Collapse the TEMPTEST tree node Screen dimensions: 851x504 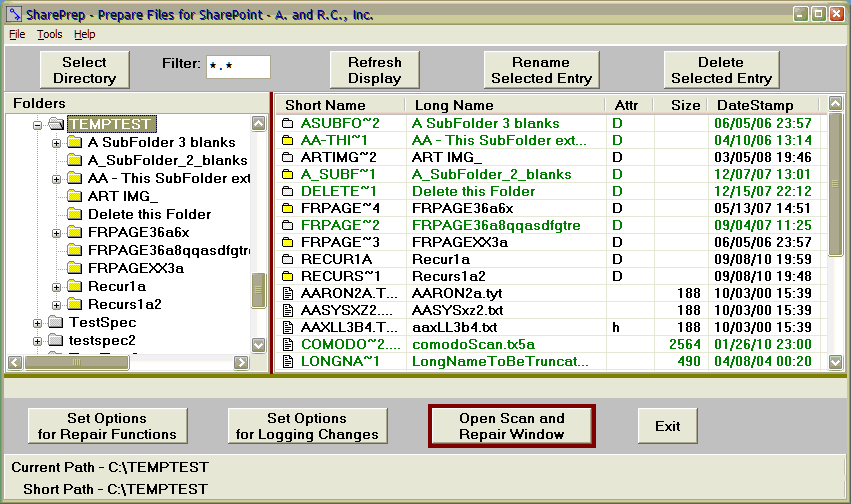[x=37, y=125]
